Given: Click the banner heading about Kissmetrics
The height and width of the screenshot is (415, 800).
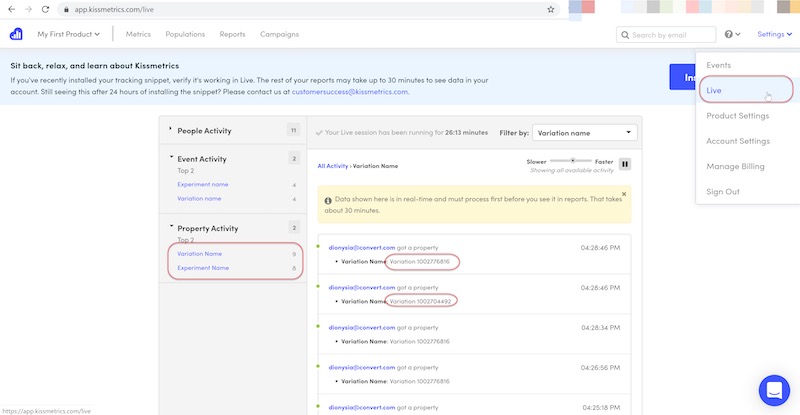Looking at the screenshot, I should (x=94, y=66).
